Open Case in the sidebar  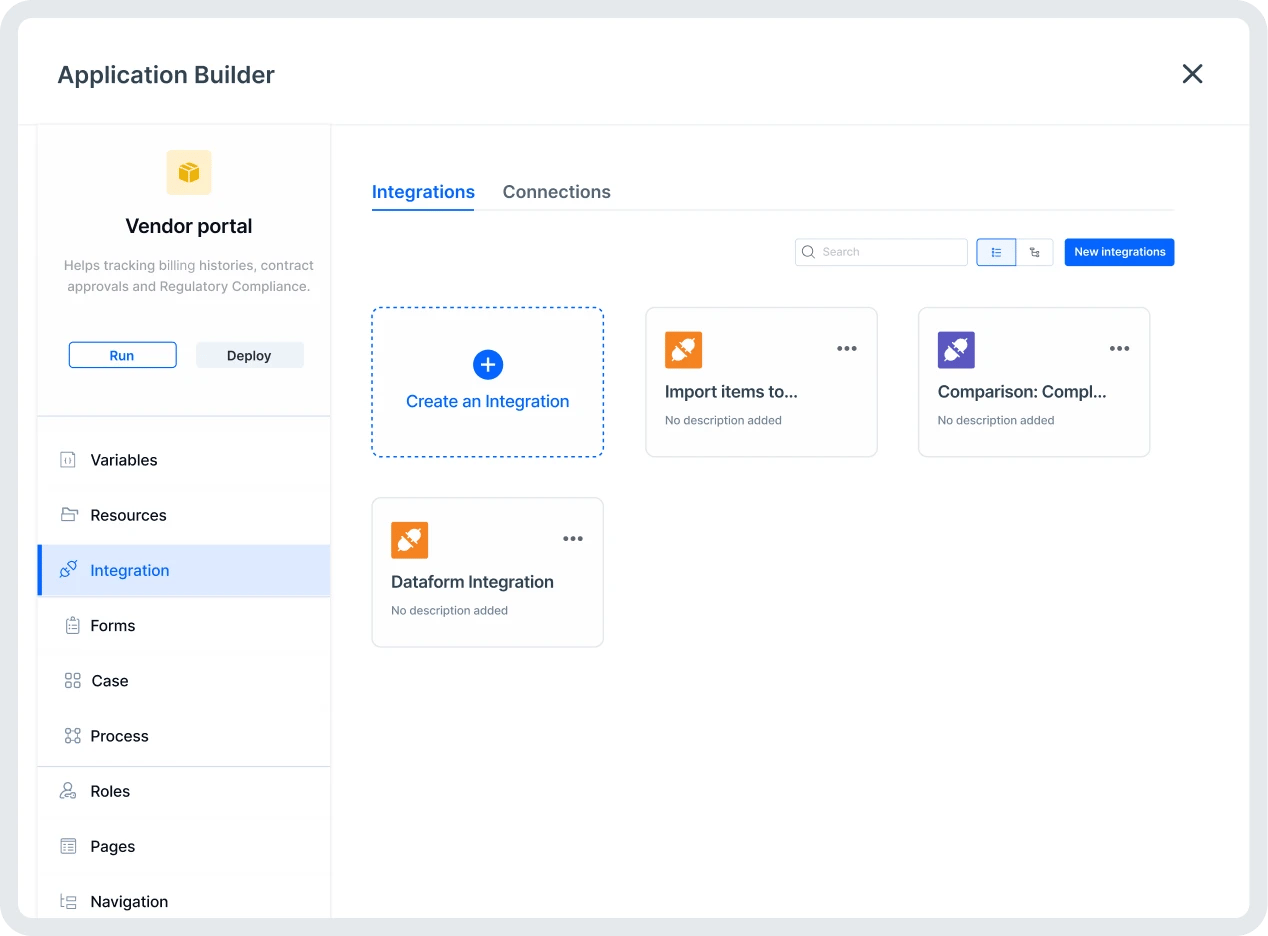point(184,681)
